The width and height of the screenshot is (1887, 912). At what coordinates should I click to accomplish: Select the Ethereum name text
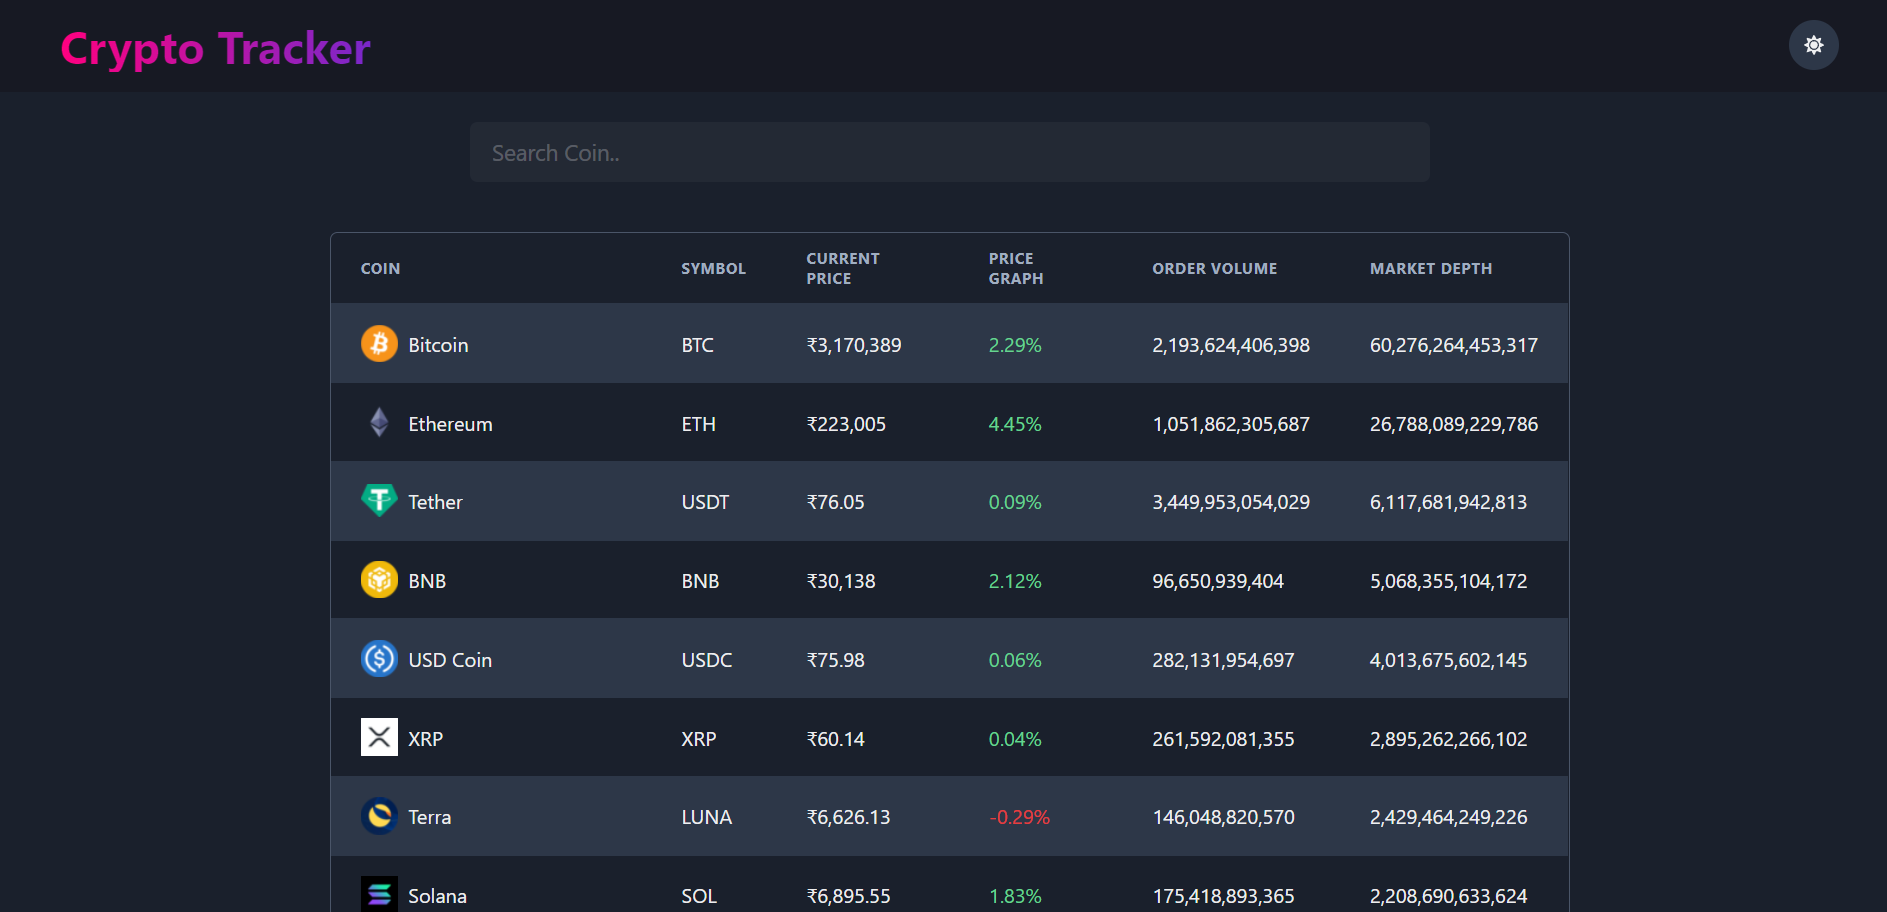(x=450, y=424)
